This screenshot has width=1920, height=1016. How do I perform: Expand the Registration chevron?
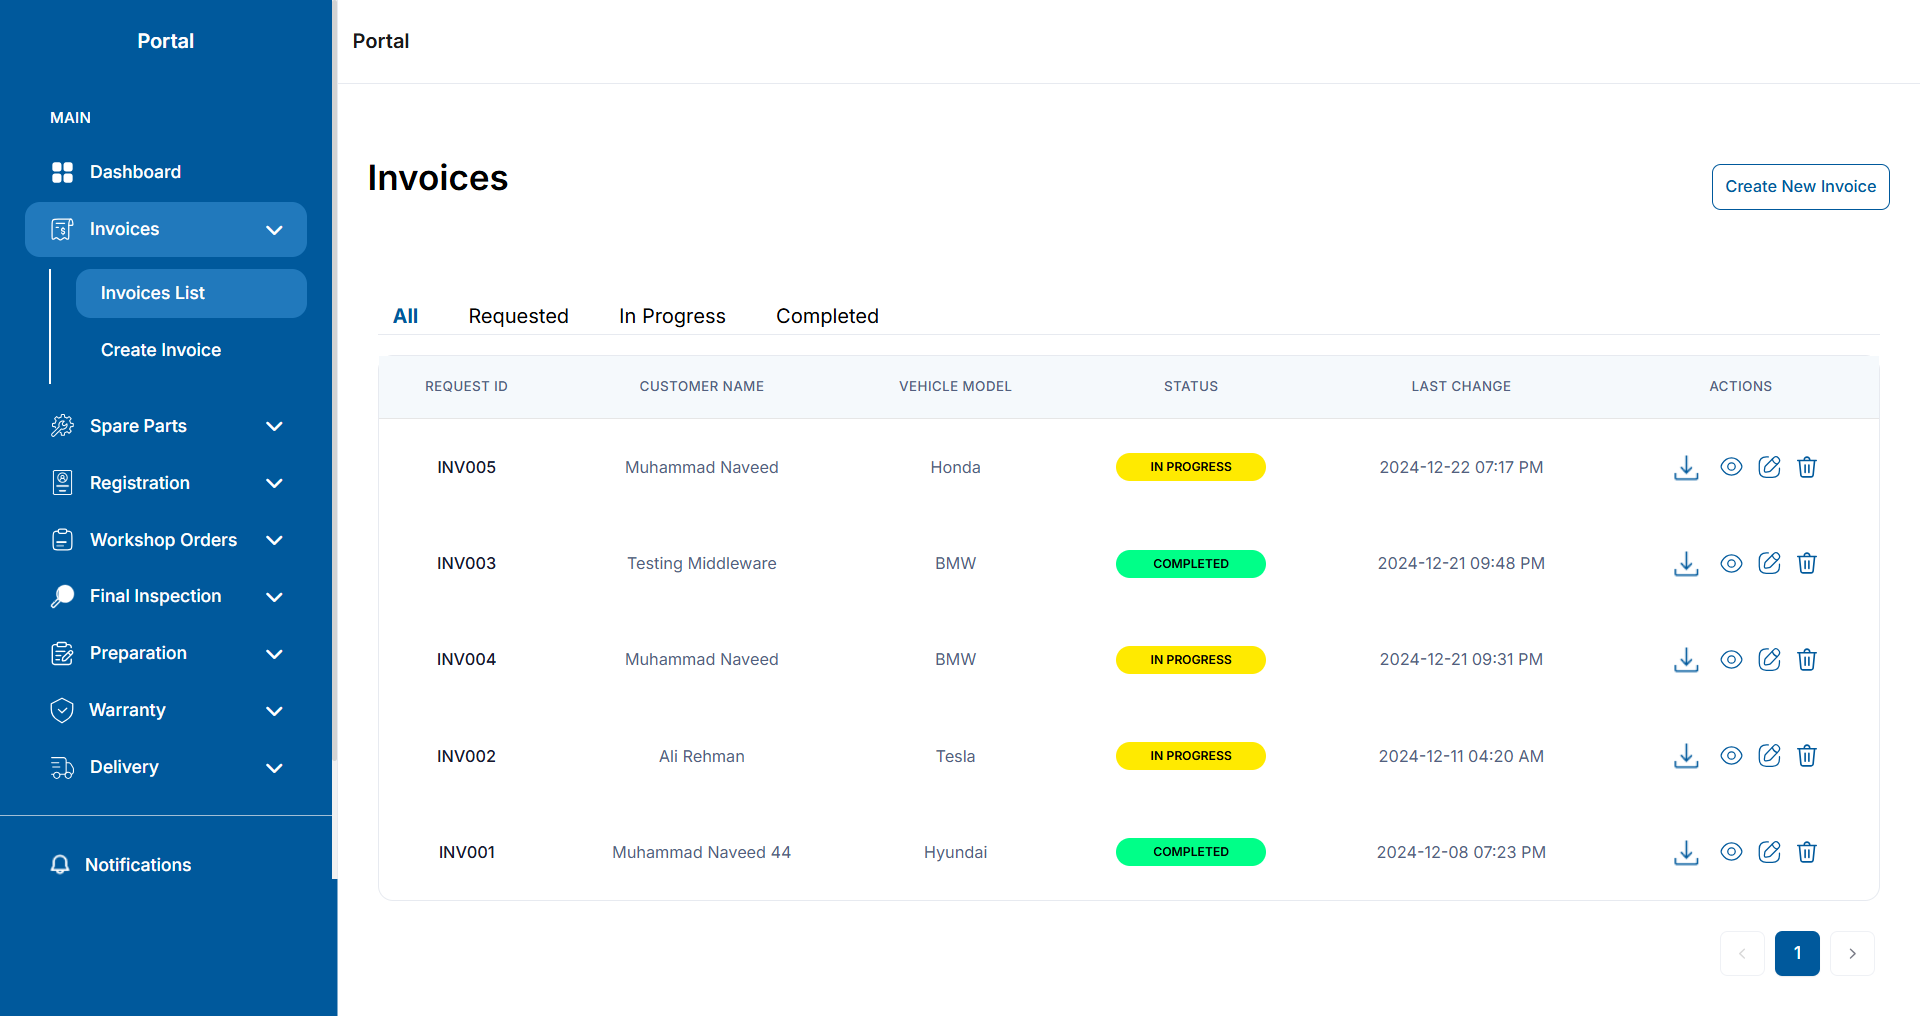tap(274, 483)
